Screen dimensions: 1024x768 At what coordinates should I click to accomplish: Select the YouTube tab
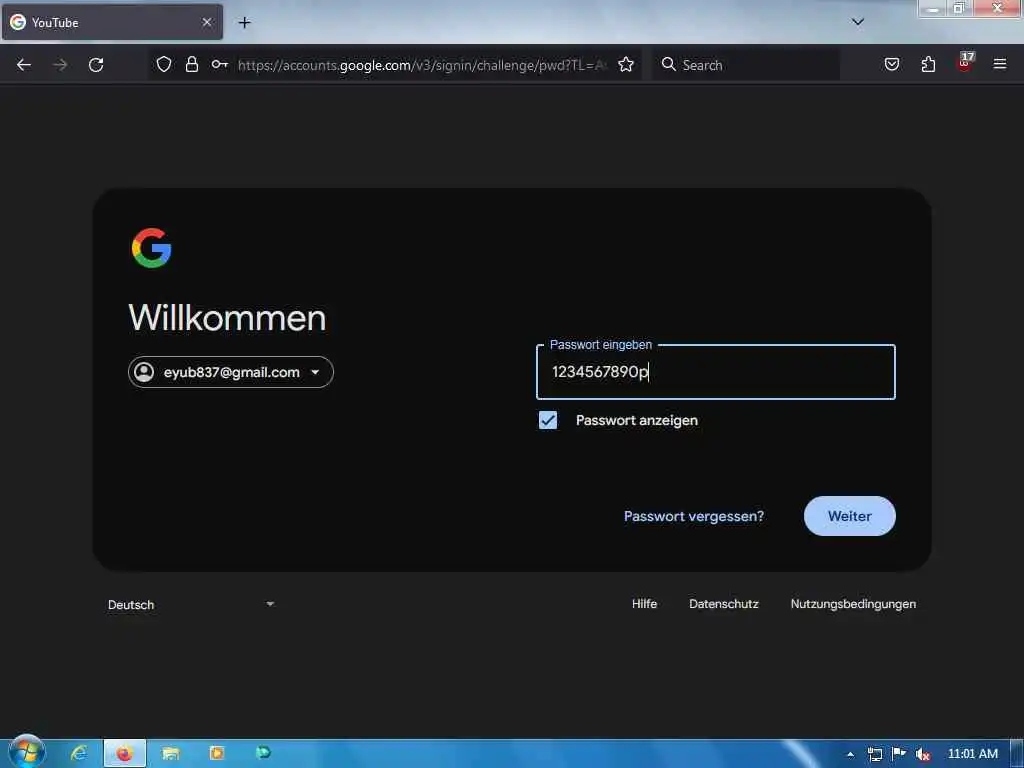pos(112,22)
